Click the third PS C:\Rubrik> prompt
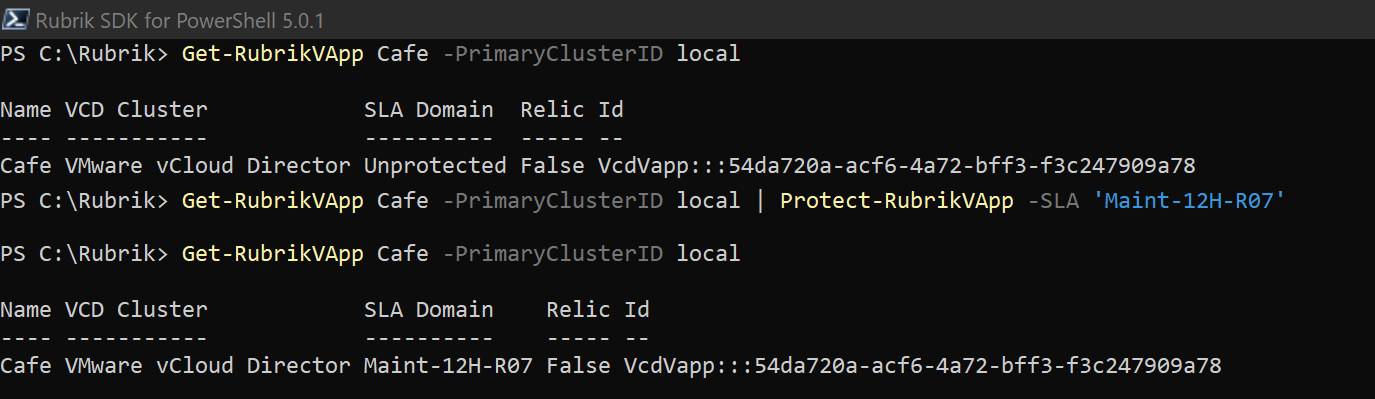 pyautogui.click(x=85, y=254)
